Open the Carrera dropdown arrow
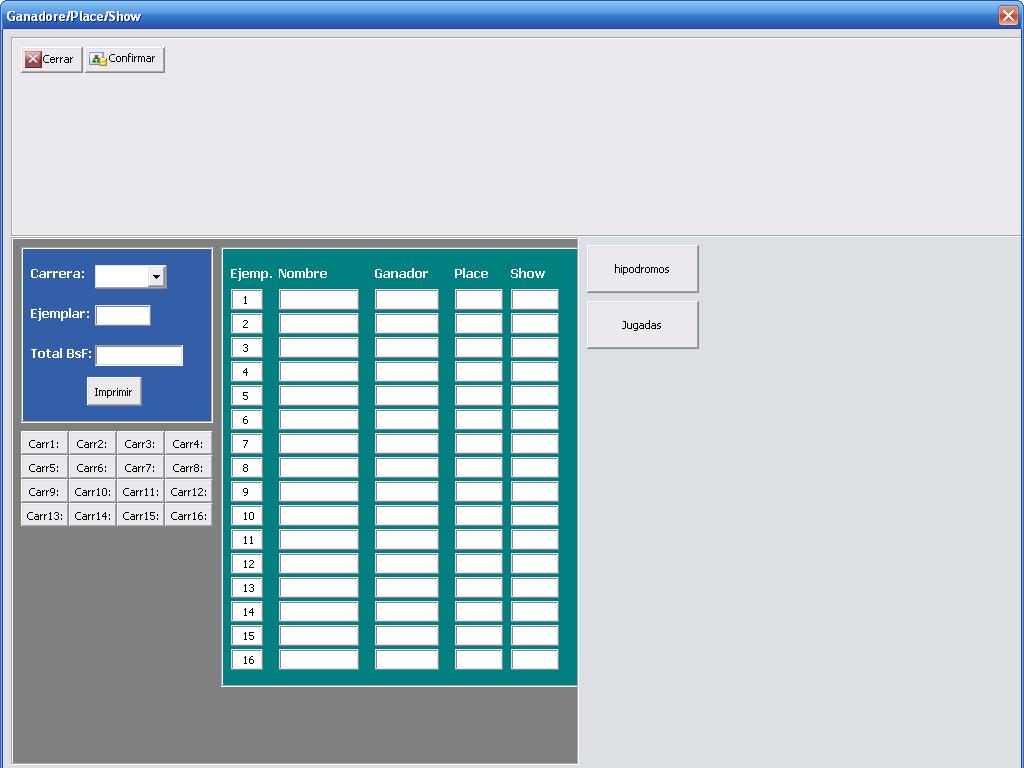 [x=156, y=277]
